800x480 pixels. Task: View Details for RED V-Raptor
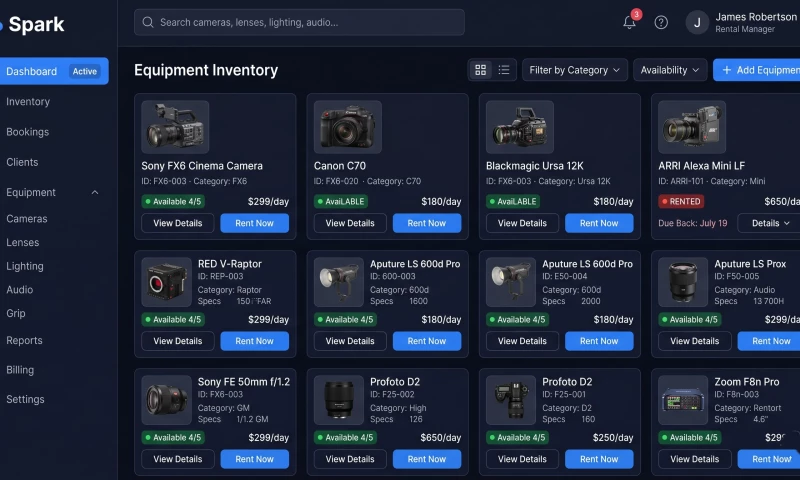click(x=178, y=341)
